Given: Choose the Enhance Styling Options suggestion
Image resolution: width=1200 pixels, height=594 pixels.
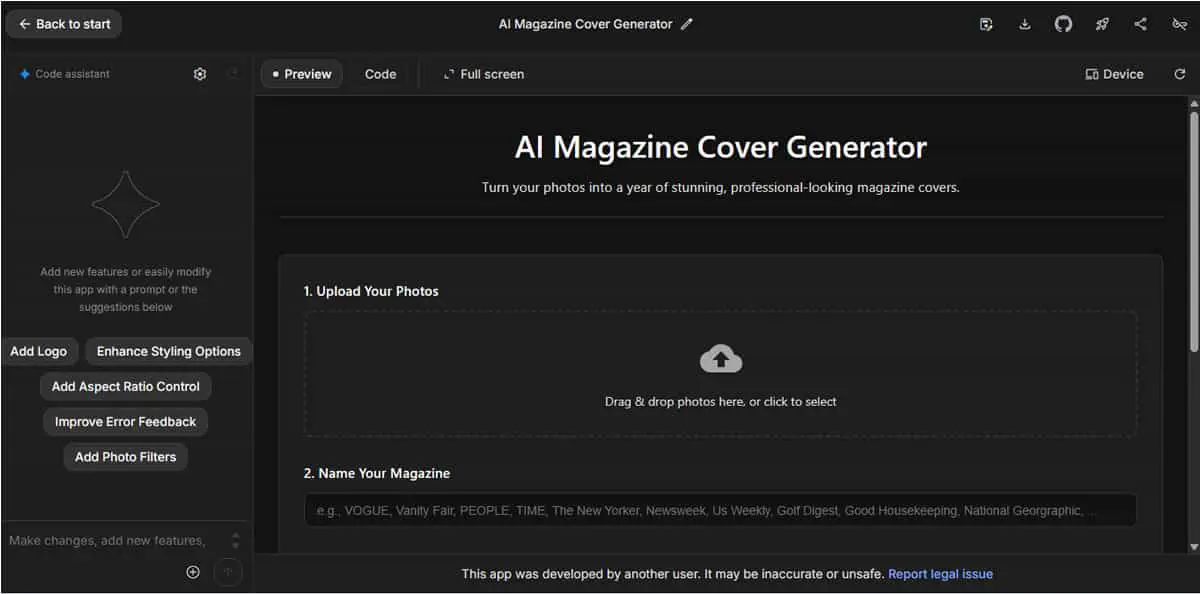Looking at the screenshot, I should [x=168, y=351].
